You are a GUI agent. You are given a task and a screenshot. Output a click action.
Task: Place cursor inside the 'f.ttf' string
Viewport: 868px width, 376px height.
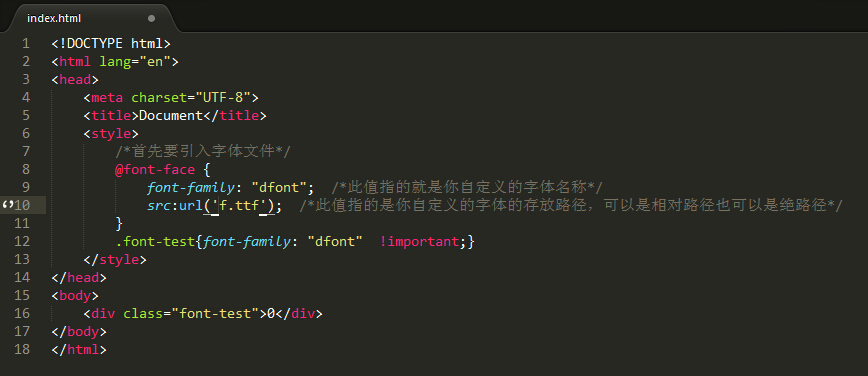pyautogui.click(x=244, y=205)
